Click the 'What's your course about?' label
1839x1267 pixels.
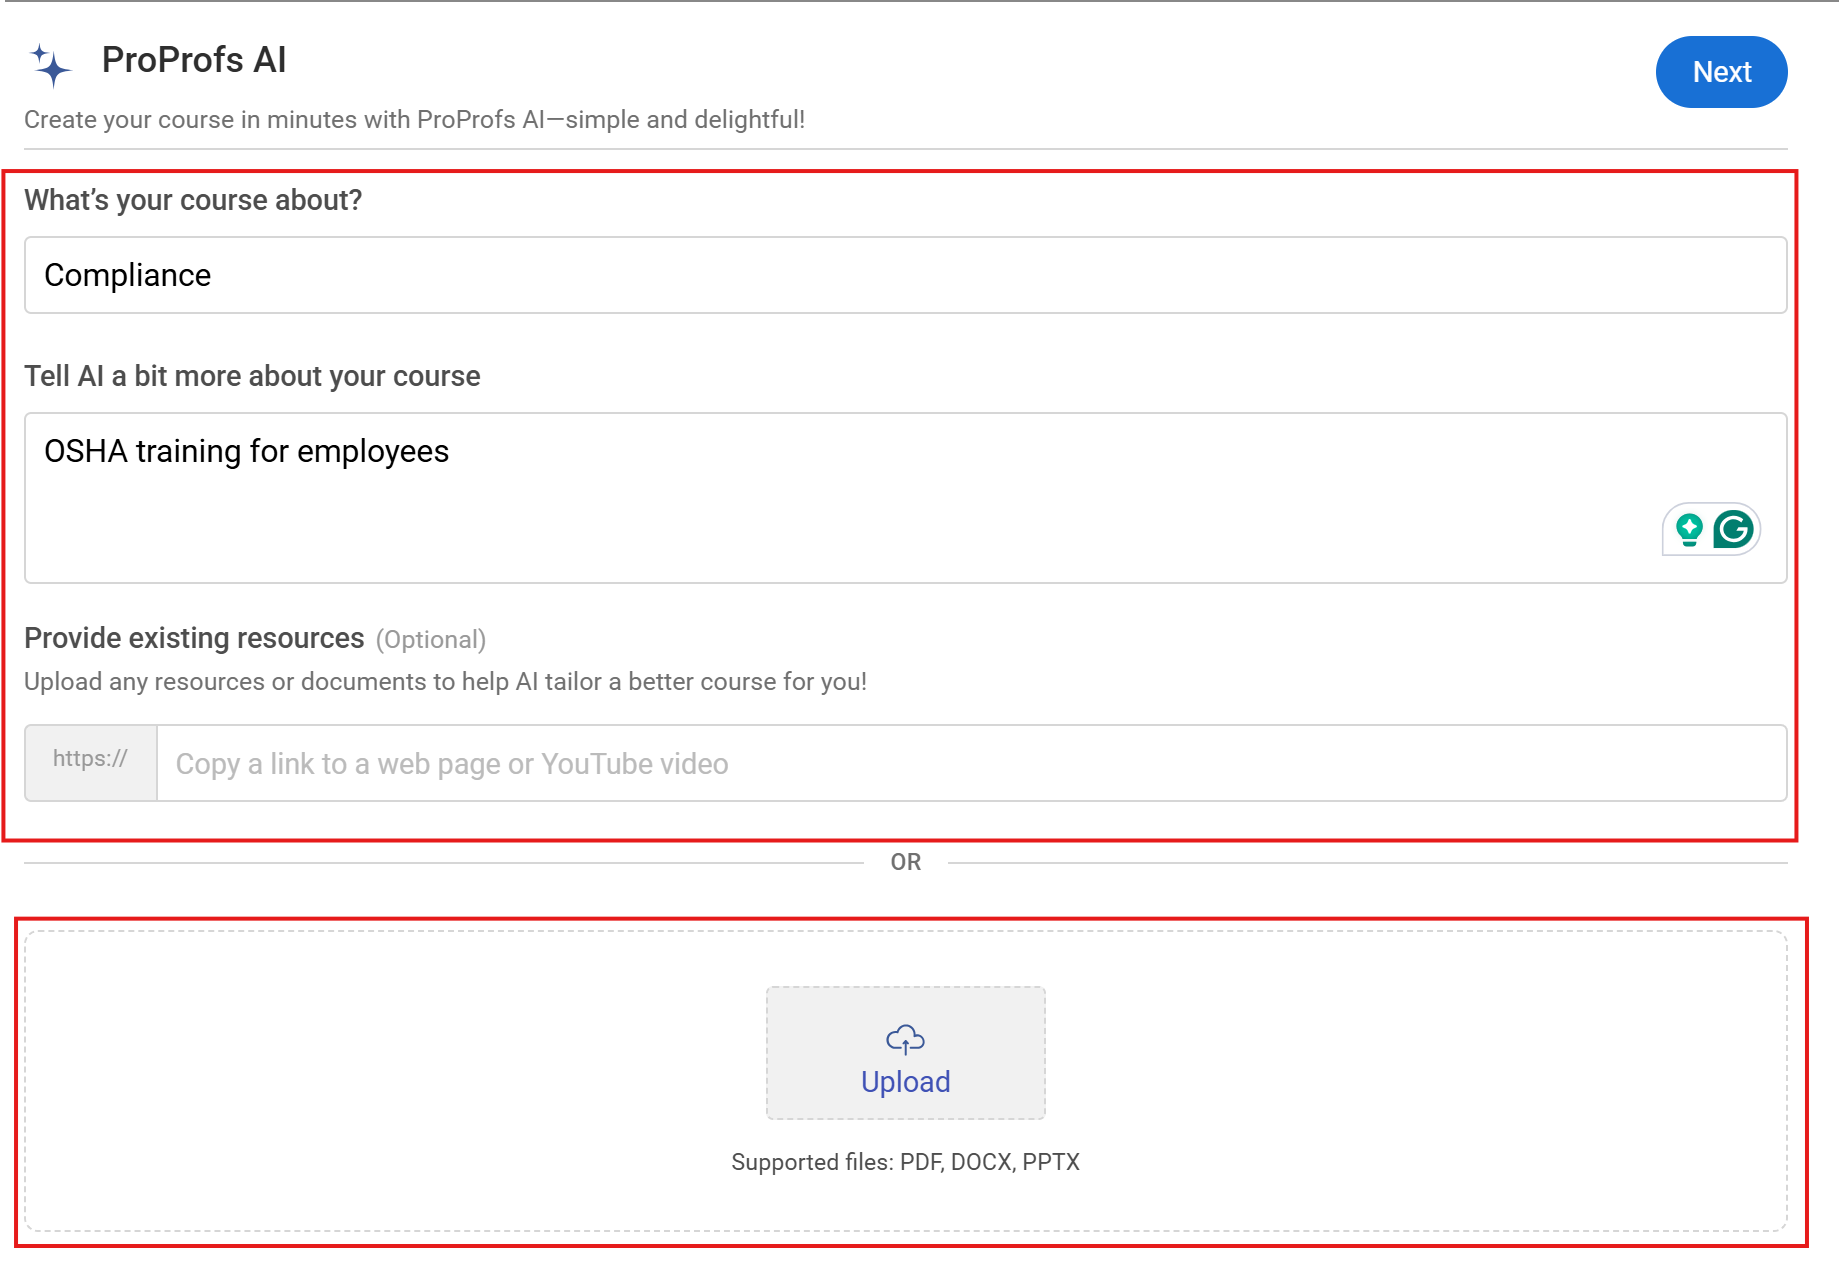pyautogui.click(x=193, y=200)
